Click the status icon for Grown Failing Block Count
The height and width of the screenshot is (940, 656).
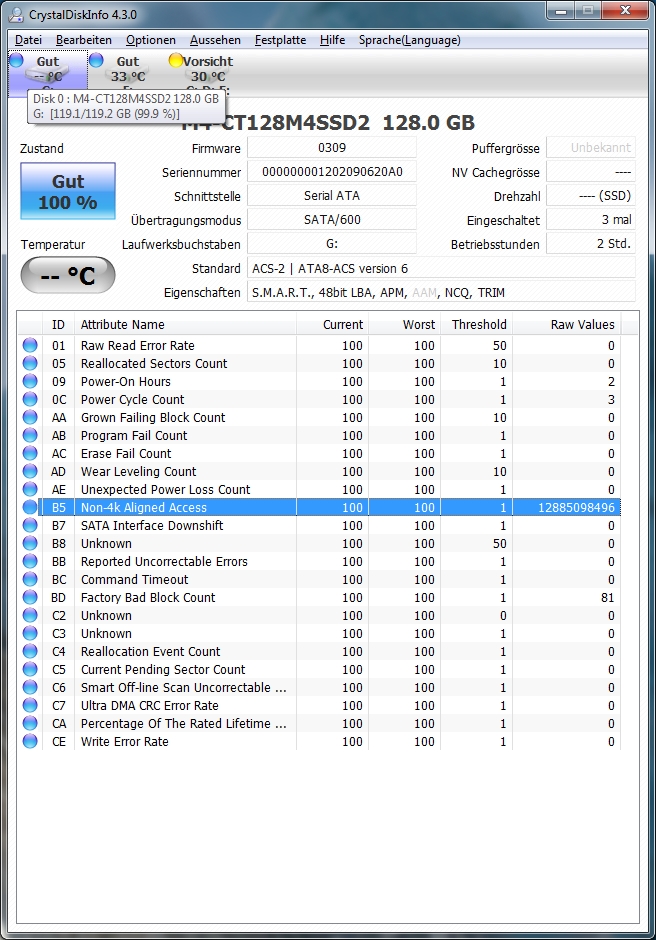(x=30, y=417)
